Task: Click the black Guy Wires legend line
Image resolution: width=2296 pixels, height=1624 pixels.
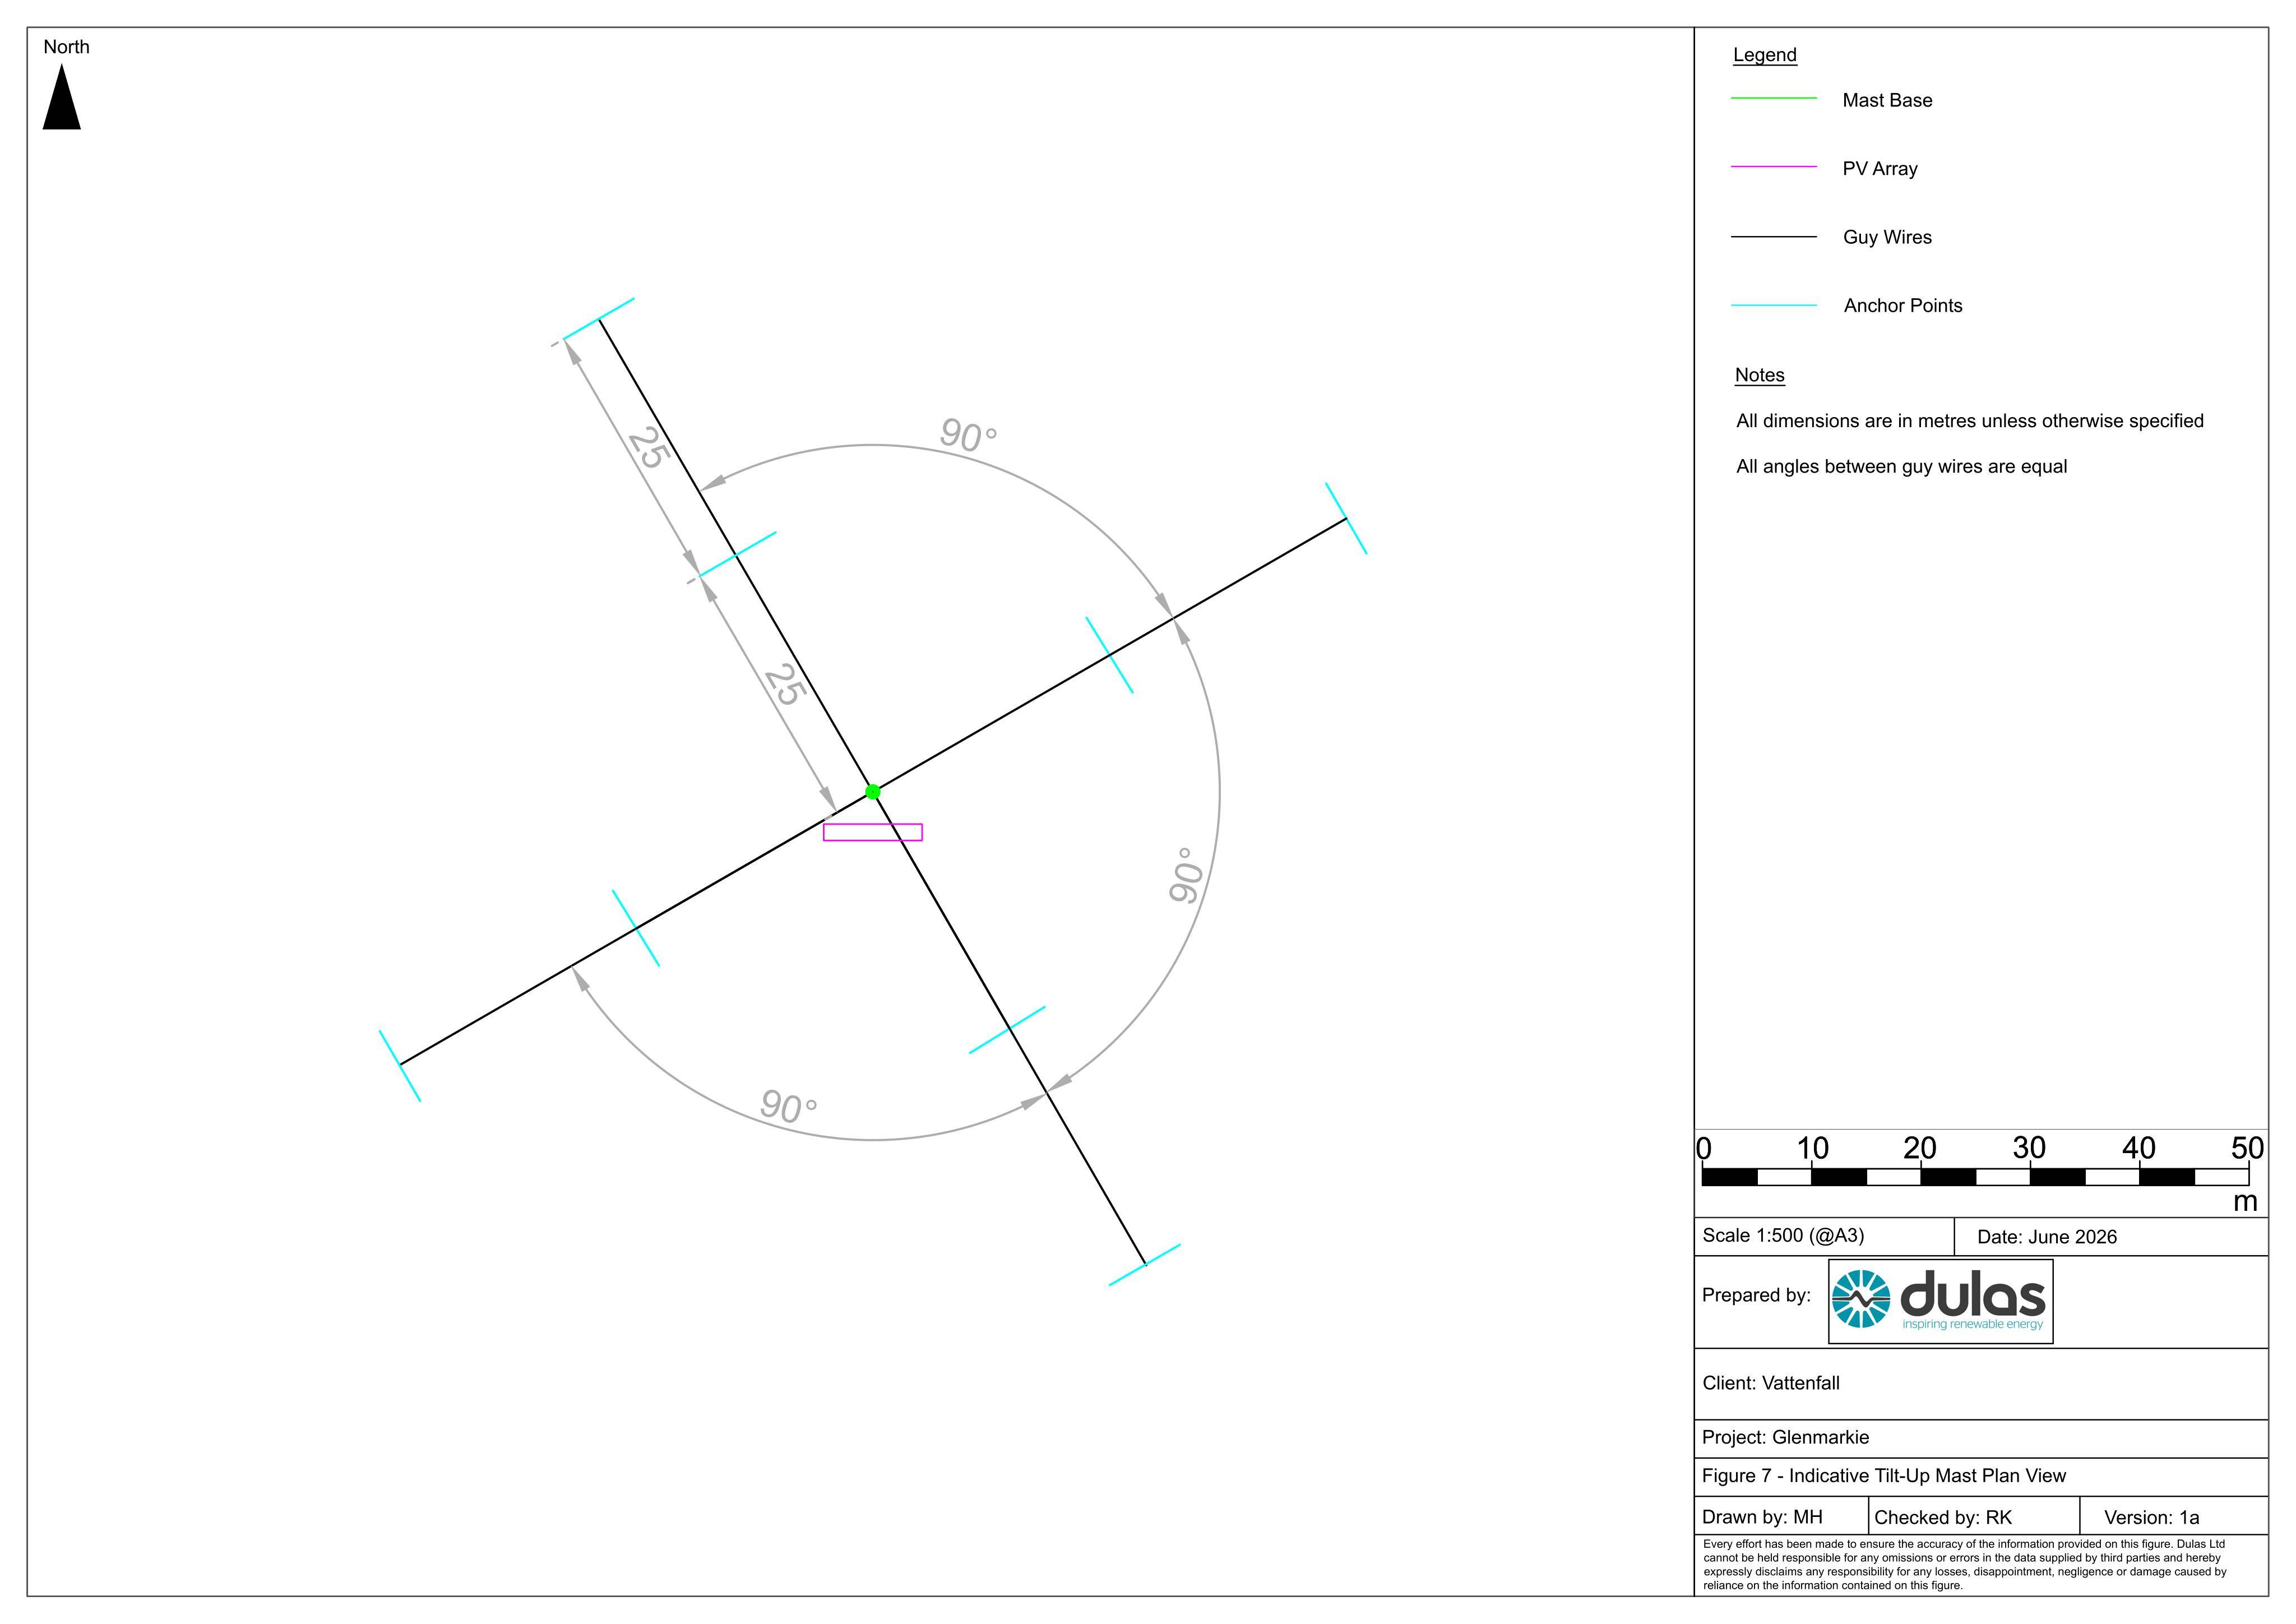Action: pyautogui.click(x=1774, y=237)
